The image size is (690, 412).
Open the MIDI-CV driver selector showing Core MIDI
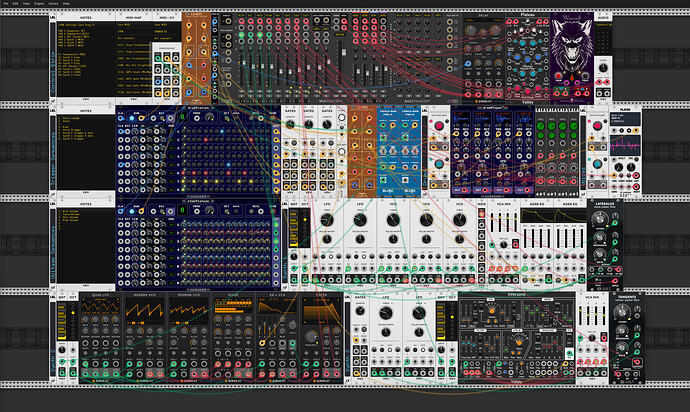[167, 25]
